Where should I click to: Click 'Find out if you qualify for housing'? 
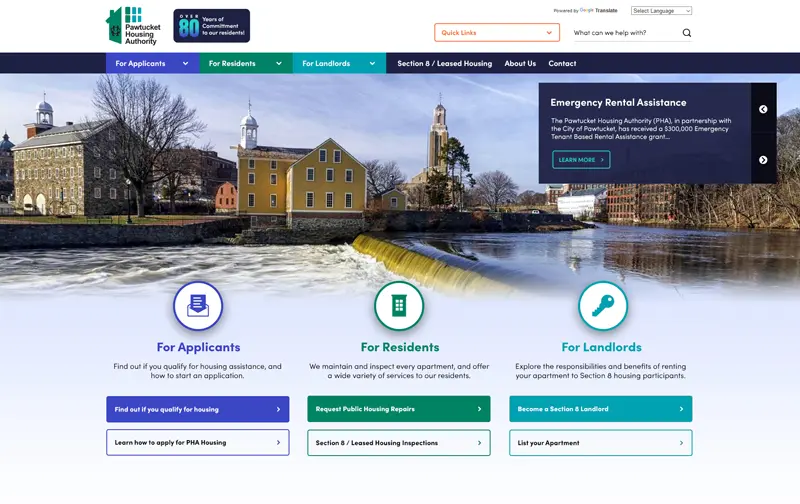tap(197, 409)
